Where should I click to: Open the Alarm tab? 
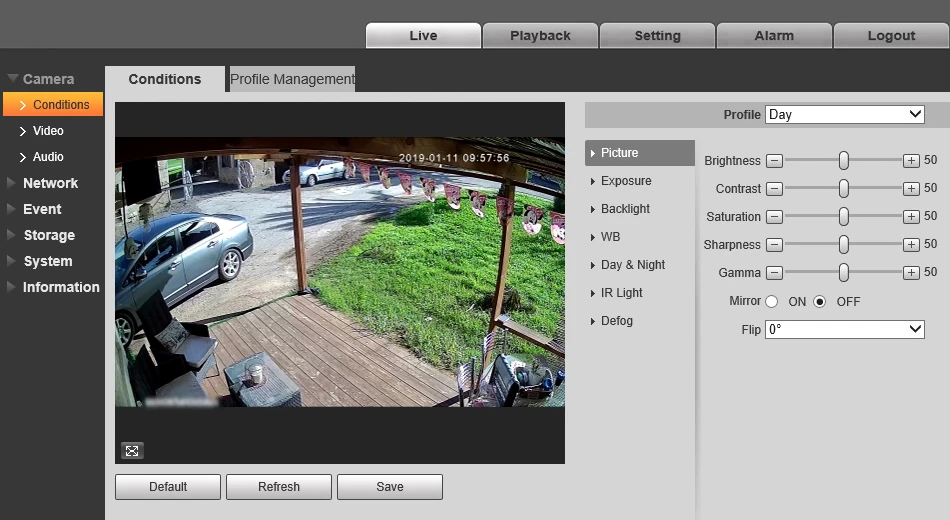[774, 35]
